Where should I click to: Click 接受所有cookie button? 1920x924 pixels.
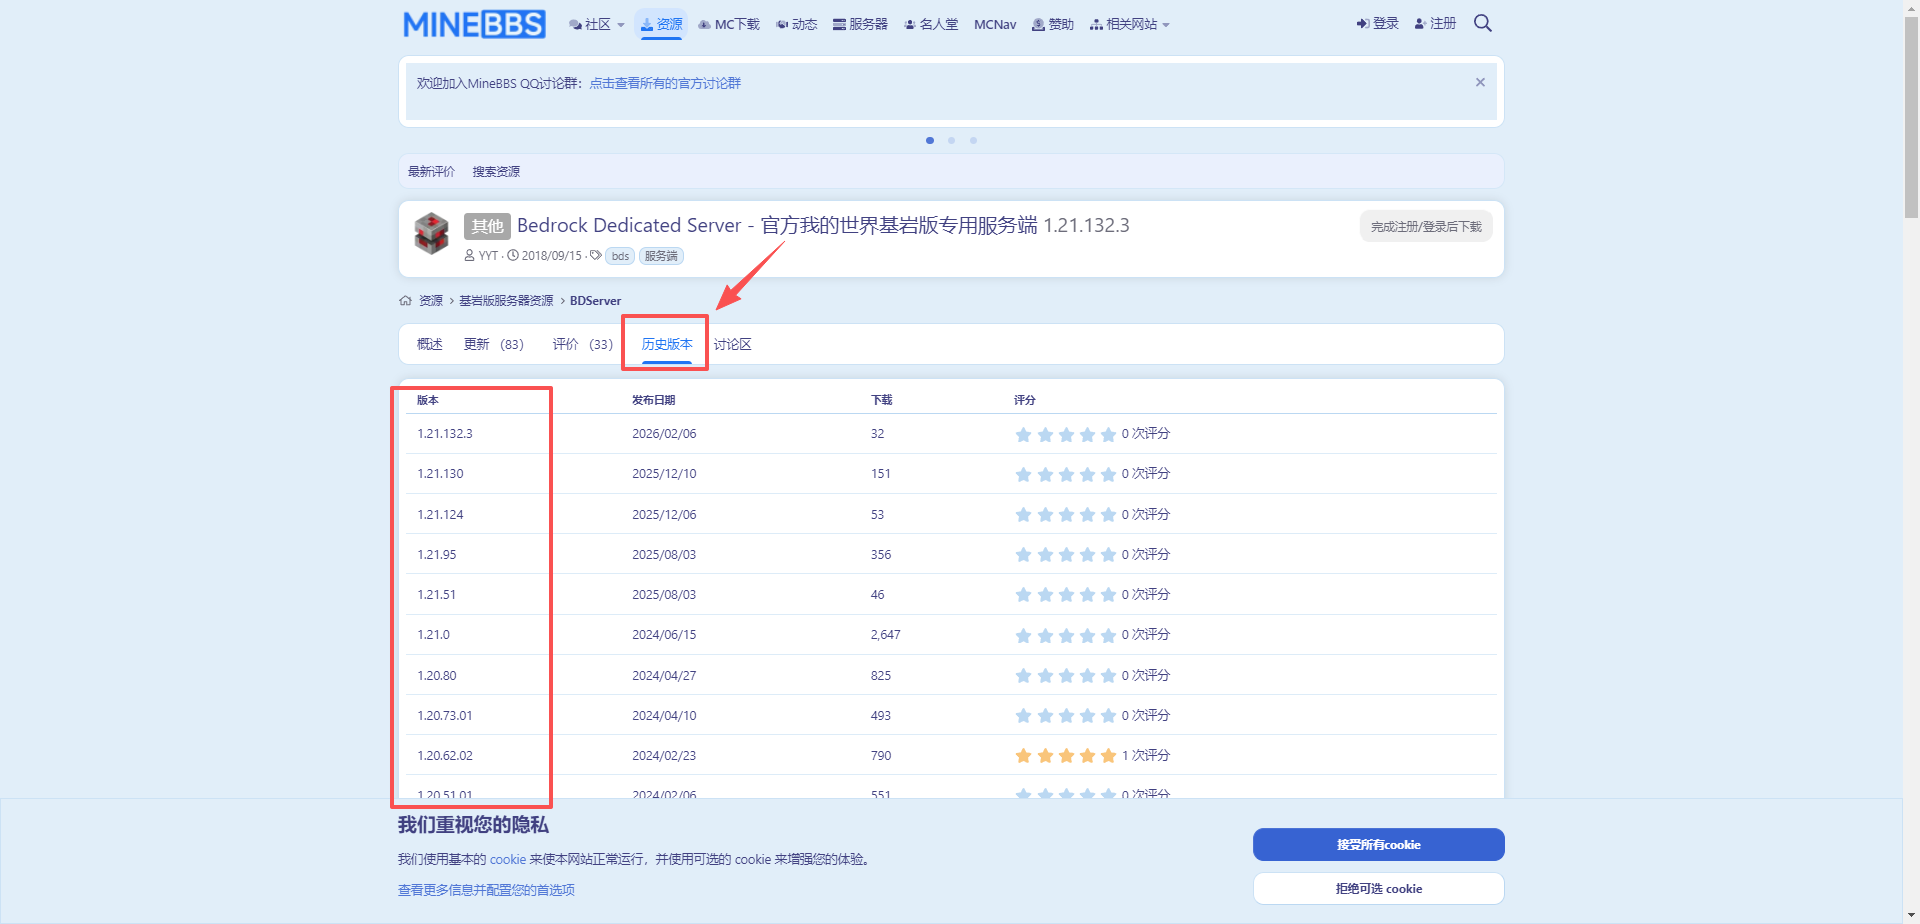tap(1378, 845)
